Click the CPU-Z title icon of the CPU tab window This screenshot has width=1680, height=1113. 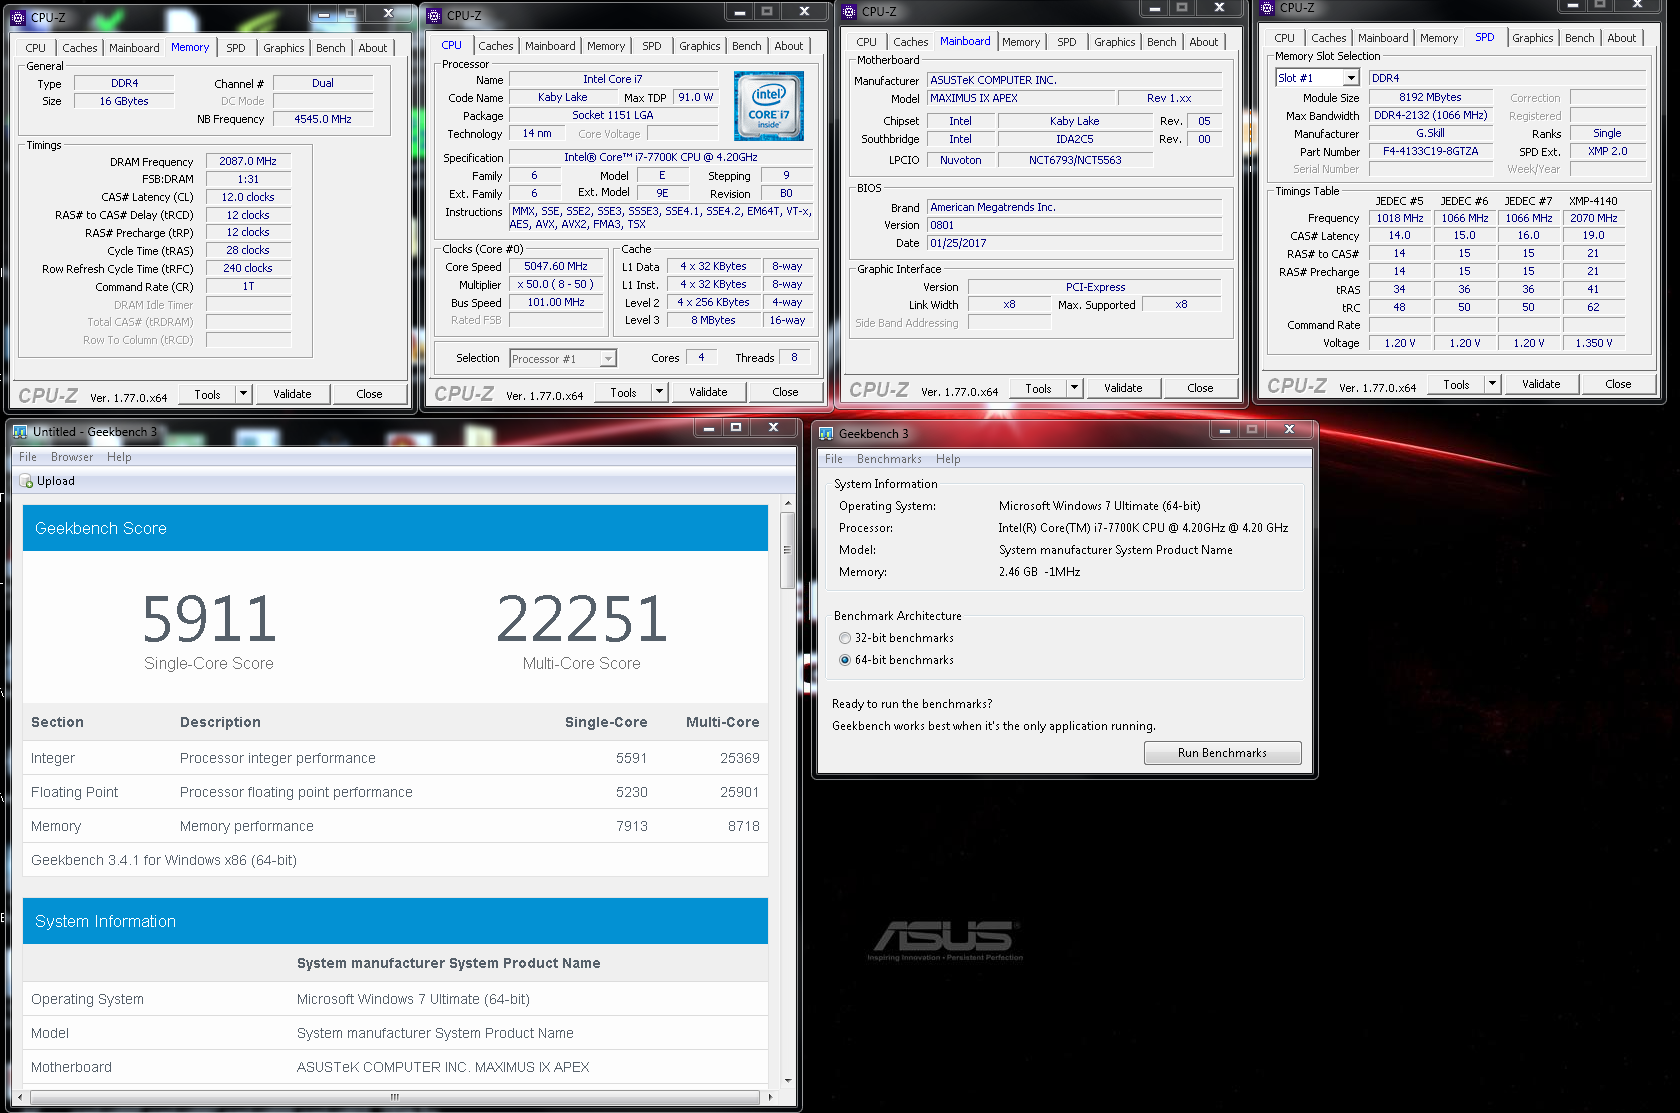point(434,15)
